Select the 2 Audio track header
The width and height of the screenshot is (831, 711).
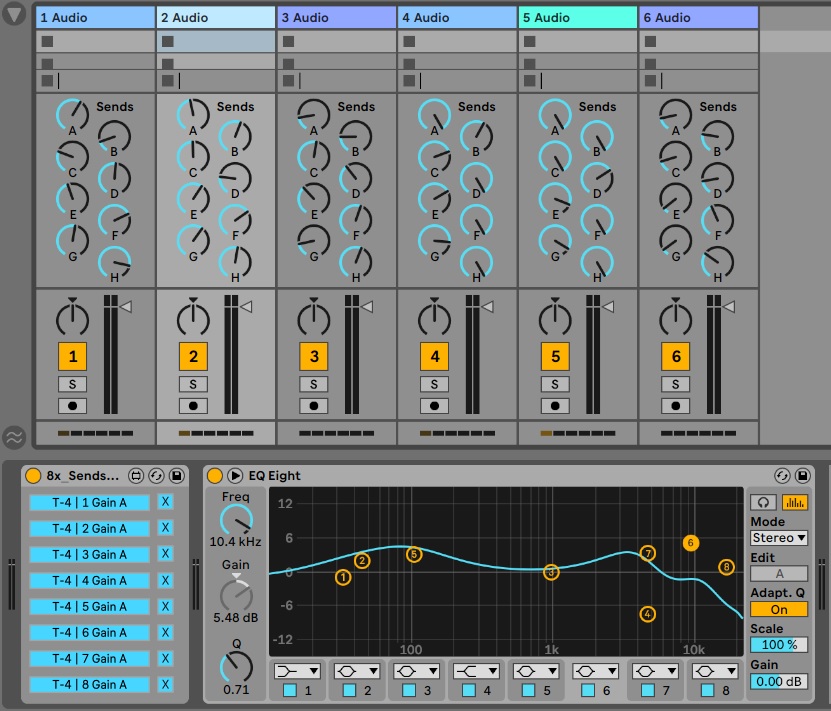(215, 17)
